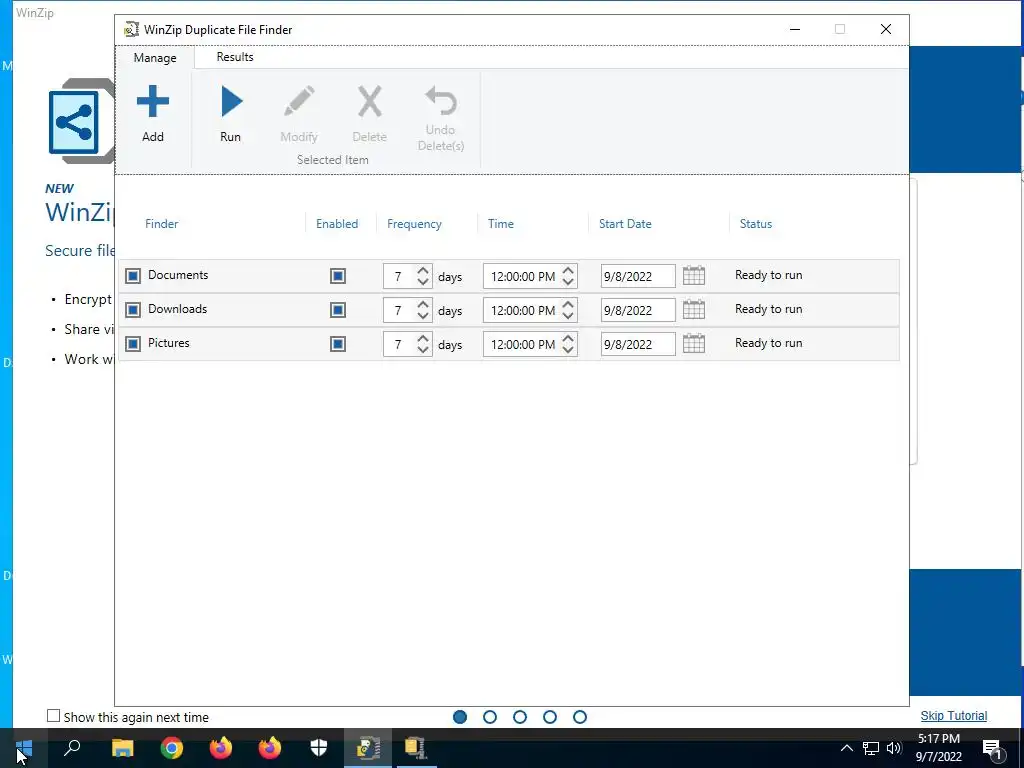Click the Pictures finder name
Image resolution: width=1024 pixels, height=768 pixels.
[x=168, y=343]
